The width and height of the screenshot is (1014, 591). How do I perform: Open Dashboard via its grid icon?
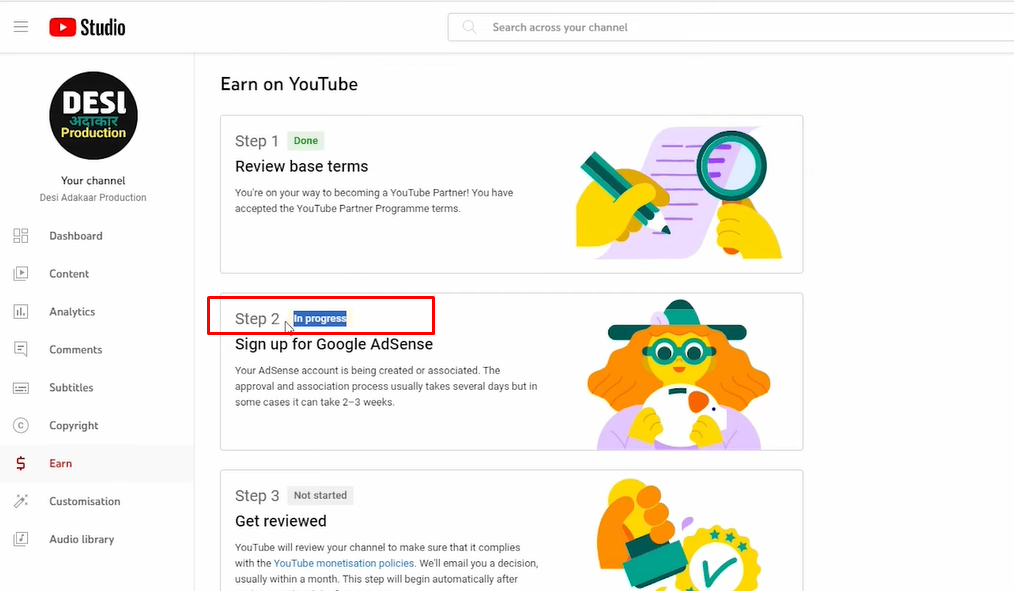20,236
